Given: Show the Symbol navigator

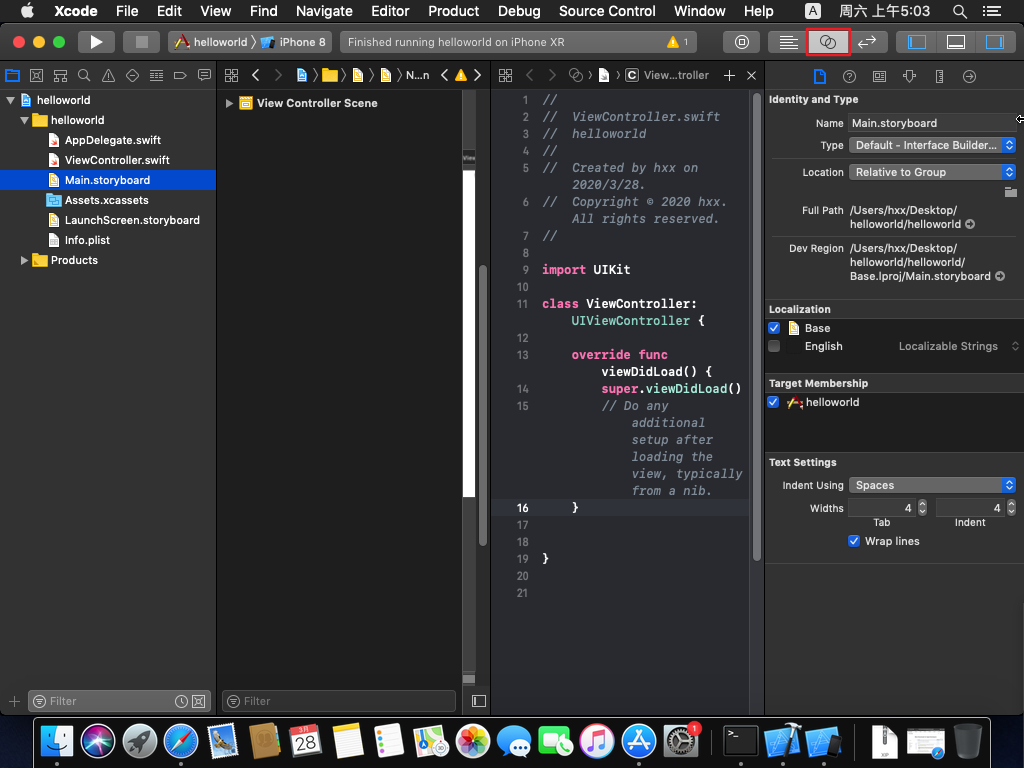Looking at the screenshot, I should (x=60, y=76).
